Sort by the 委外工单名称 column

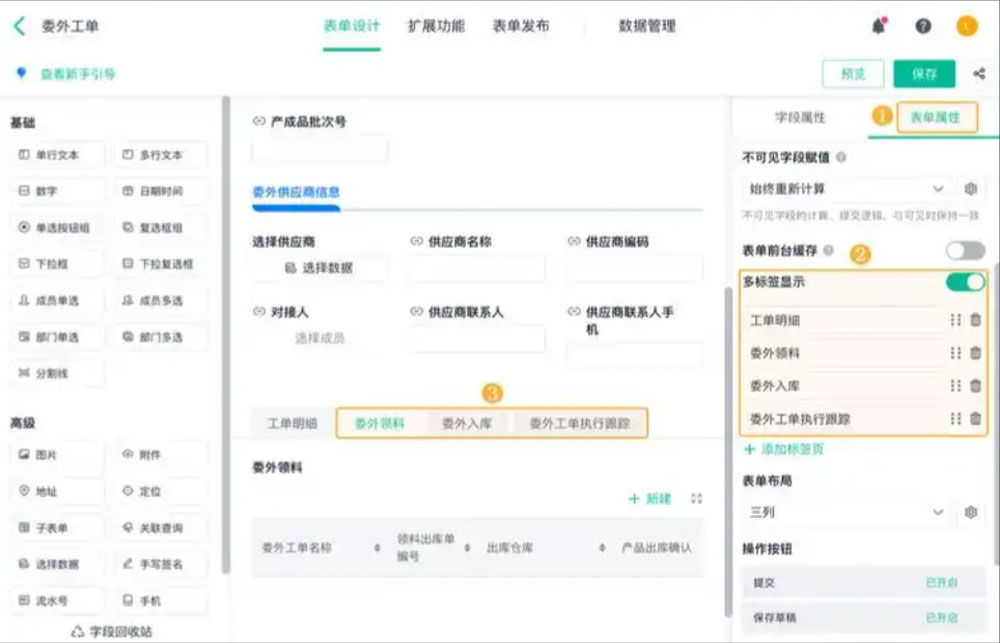click(377, 548)
